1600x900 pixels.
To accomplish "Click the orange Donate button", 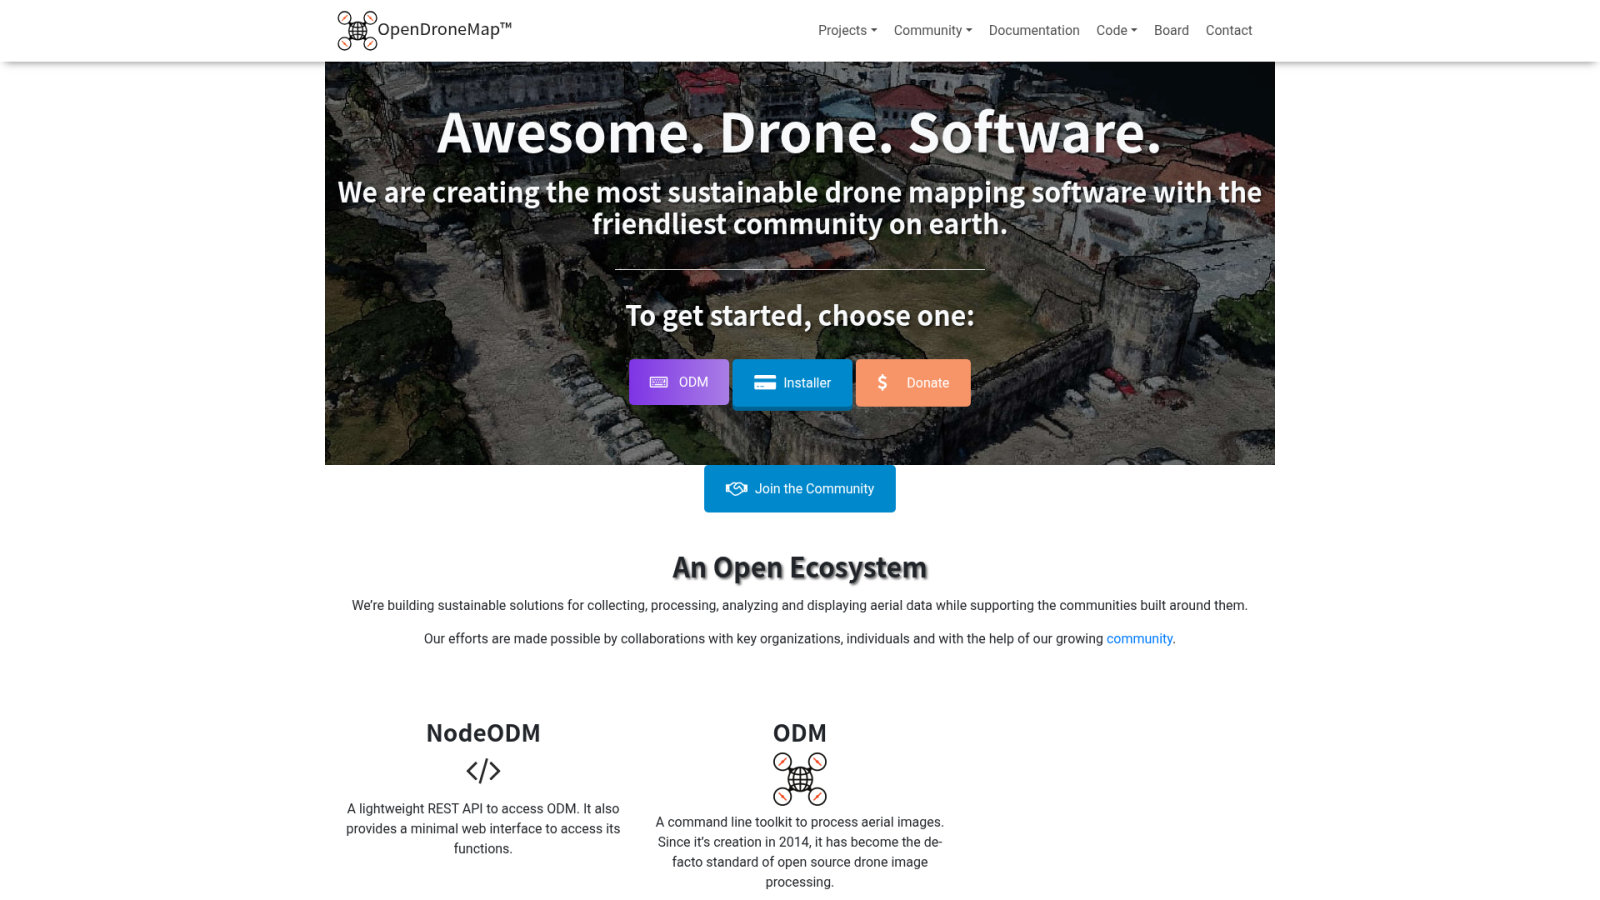I will 913,383.
